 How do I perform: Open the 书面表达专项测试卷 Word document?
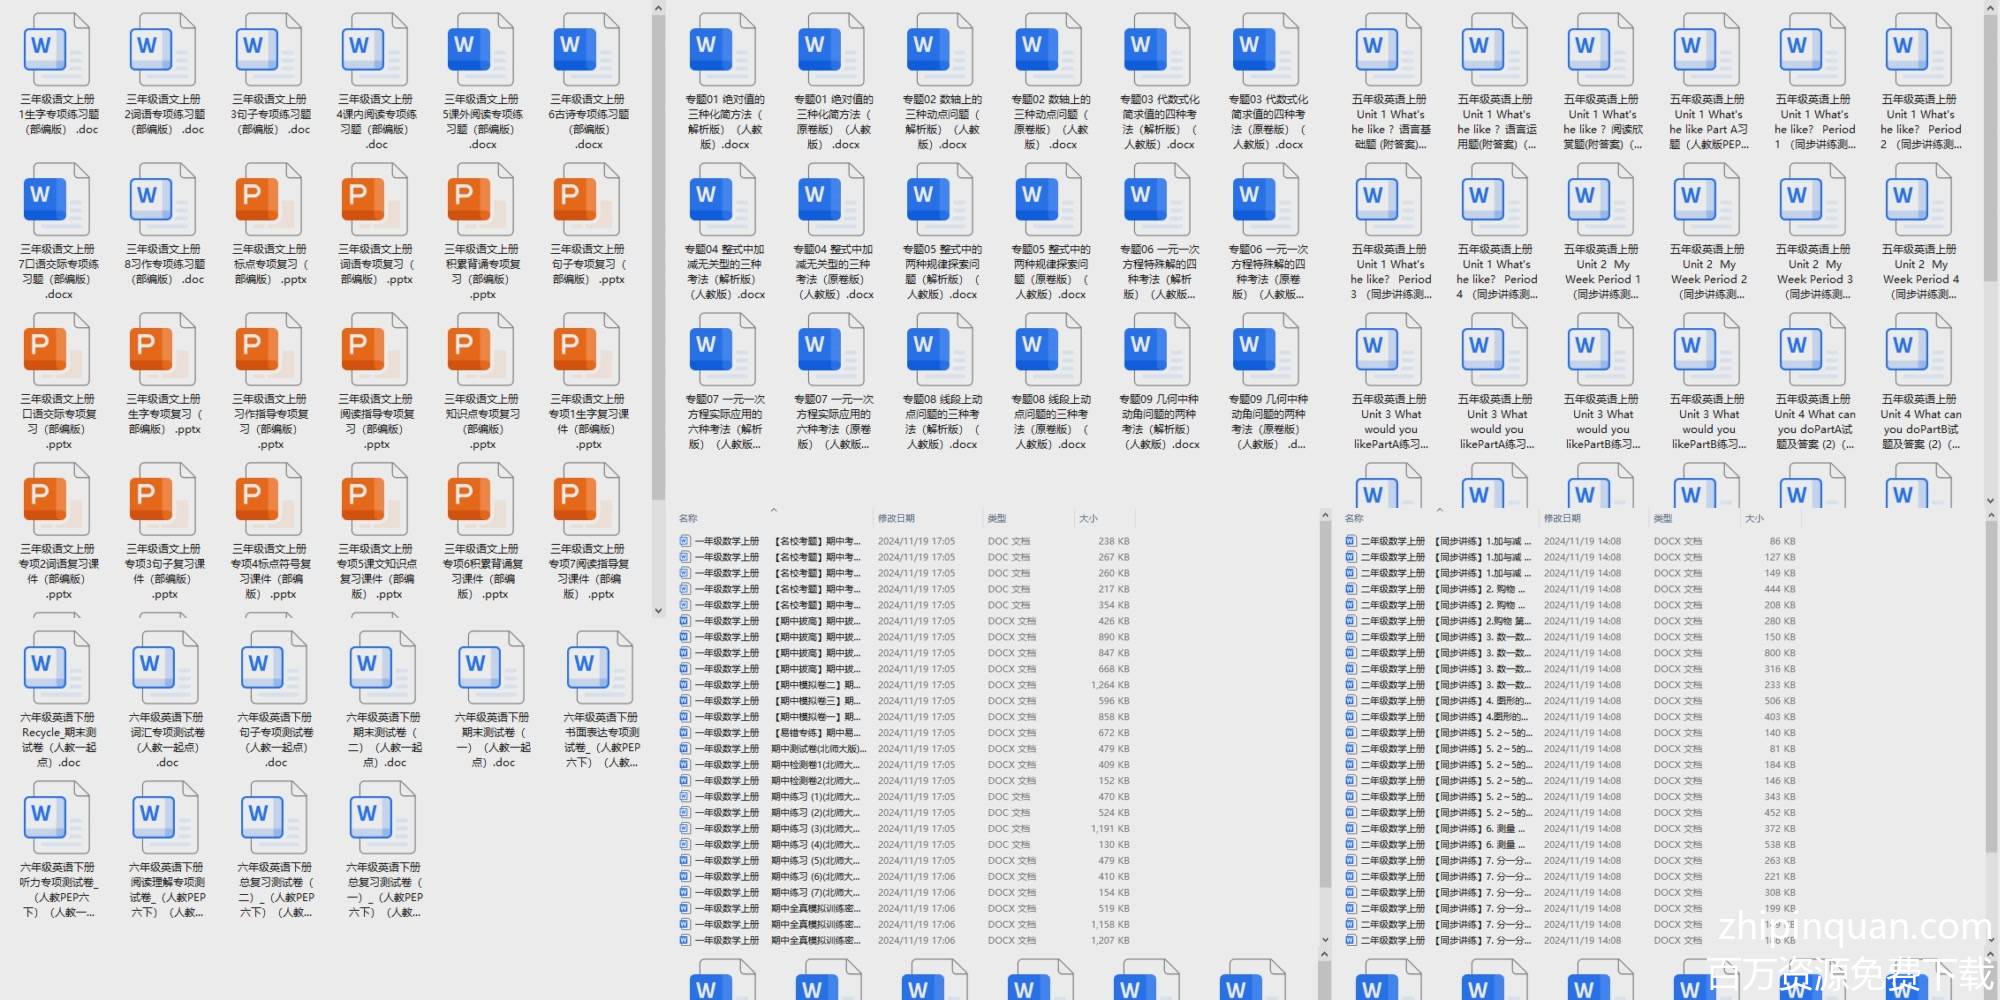pos(600,668)
